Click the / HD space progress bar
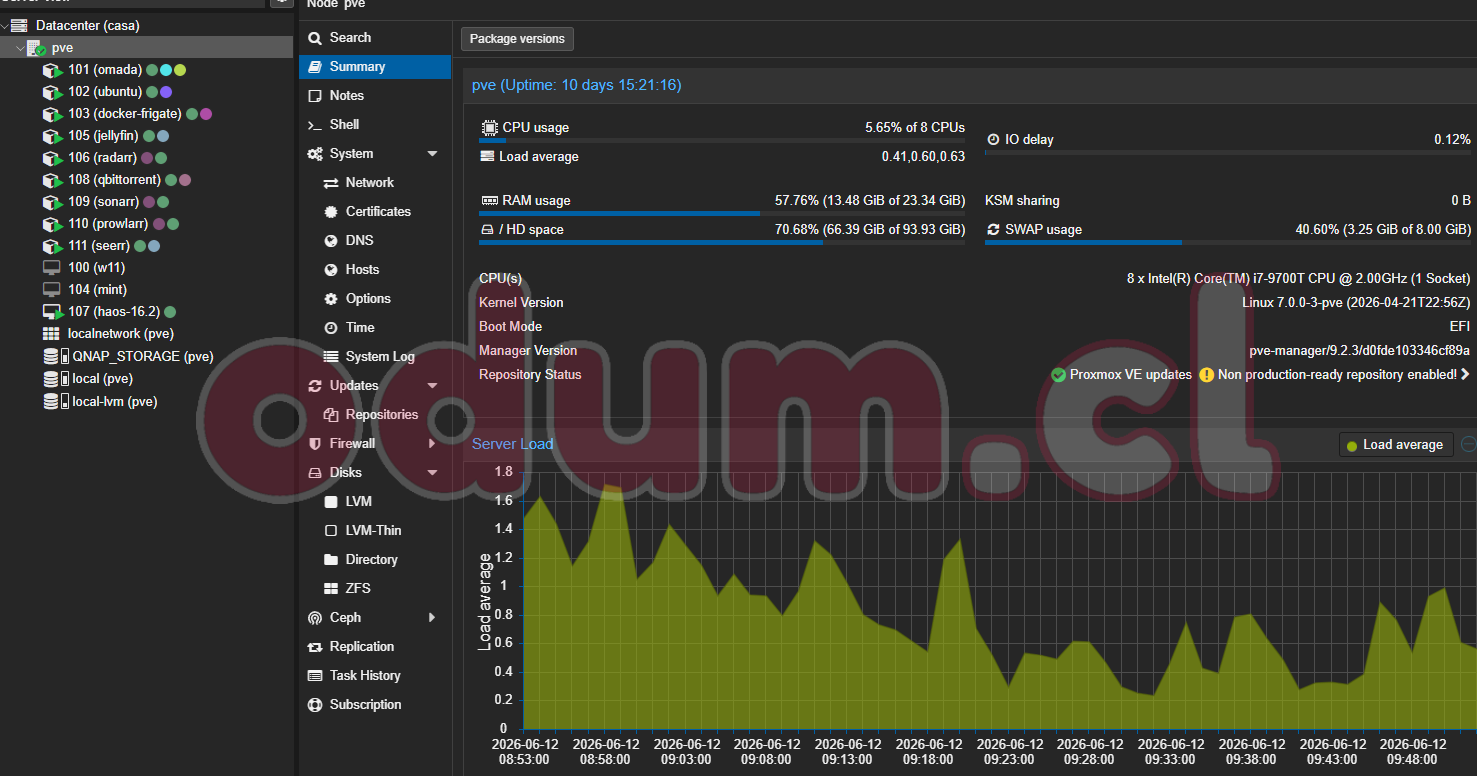This screenshot has width=1477, height=776. coord(722,242)
